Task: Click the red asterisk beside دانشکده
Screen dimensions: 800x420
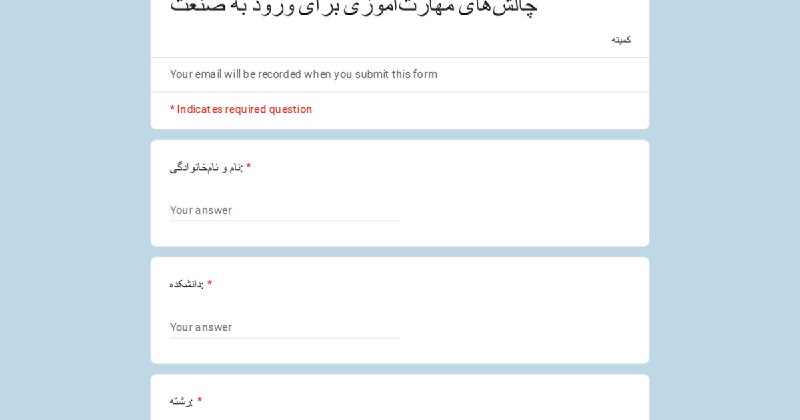Action: click(x=209, y=284)
